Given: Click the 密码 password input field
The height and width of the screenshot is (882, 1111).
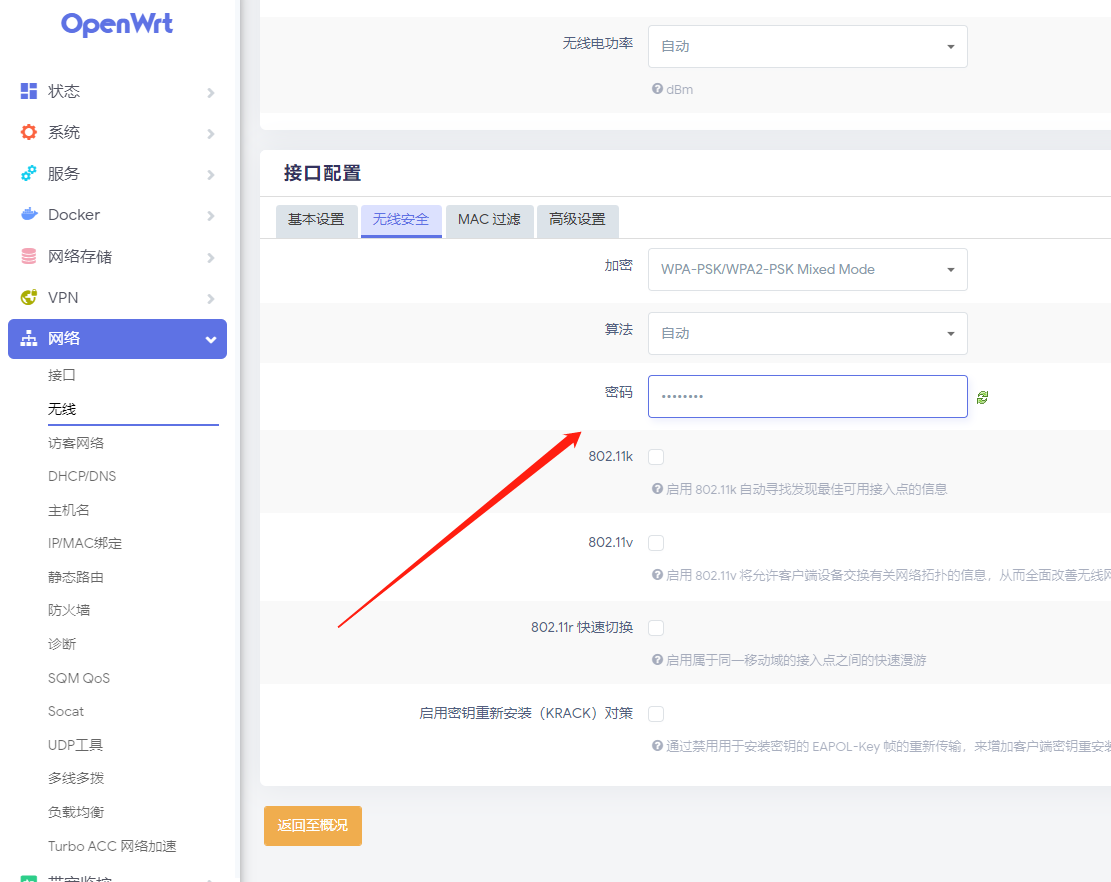Looking at the screenshot, I should (807, 396).
